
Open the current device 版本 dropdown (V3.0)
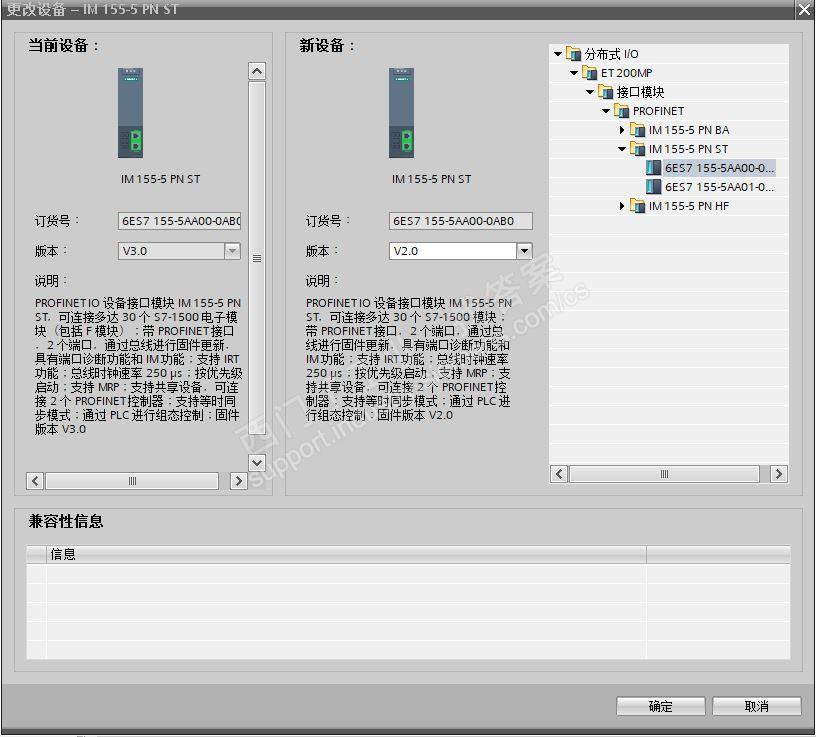pos(232,251)
